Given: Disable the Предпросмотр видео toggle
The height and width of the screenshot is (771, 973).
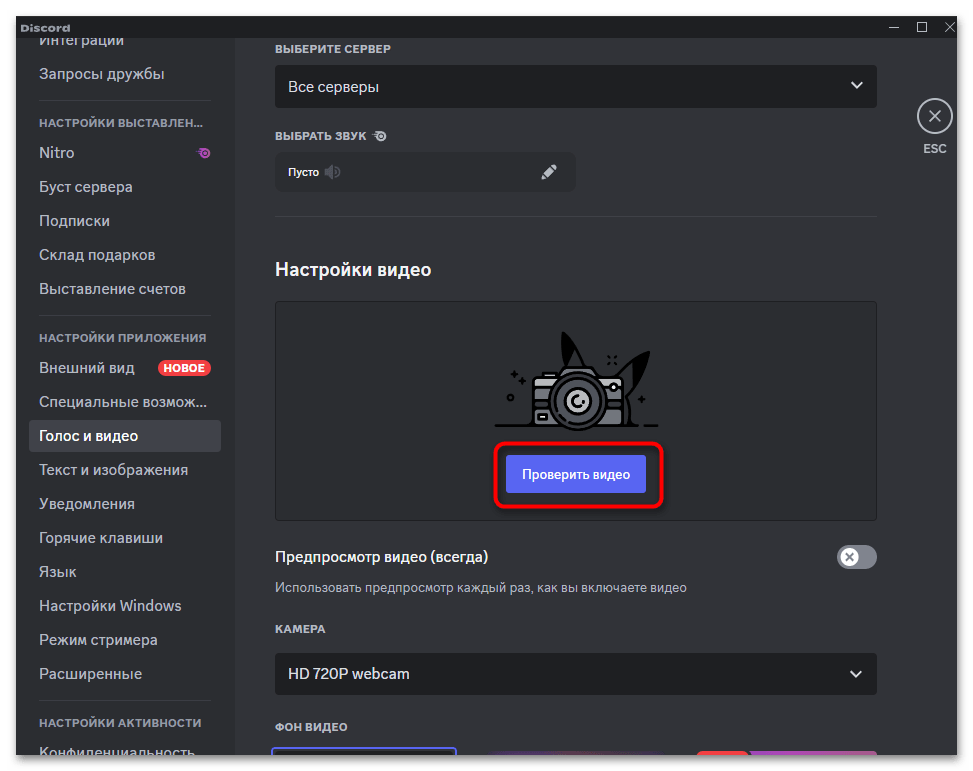Looking at the screenshot, I should [x=856, y=557].
